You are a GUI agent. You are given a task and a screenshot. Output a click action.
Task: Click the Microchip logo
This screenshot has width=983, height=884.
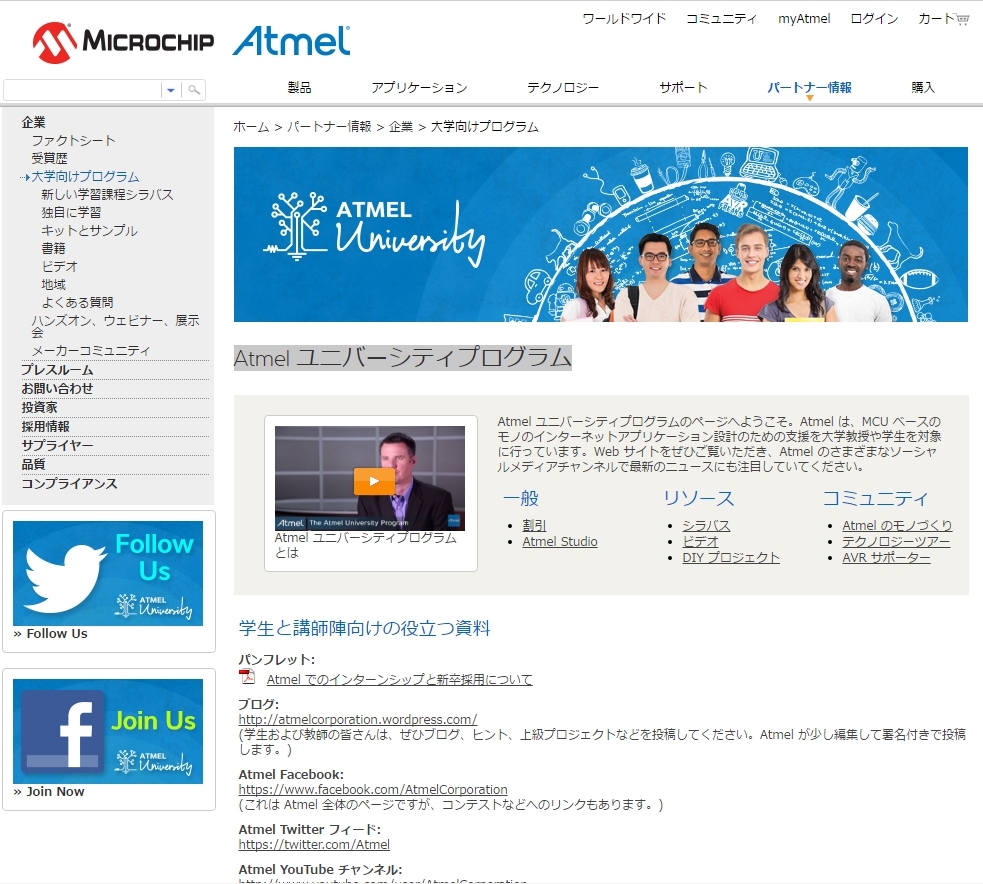tap(123, 43)
